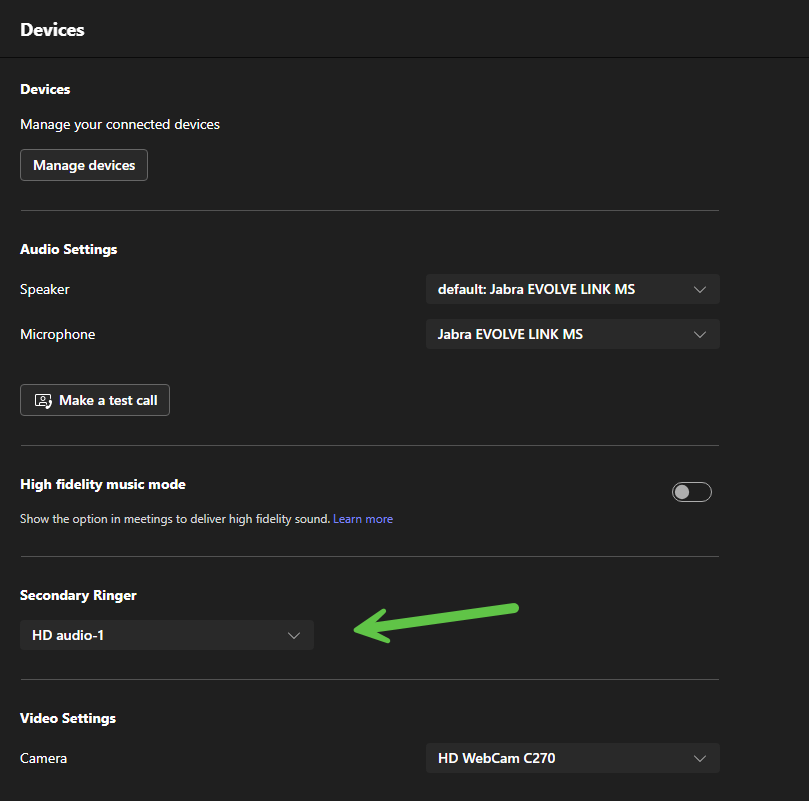Open the Learn more link
Viewport: 809px width, 801px height.
[363, 519]
